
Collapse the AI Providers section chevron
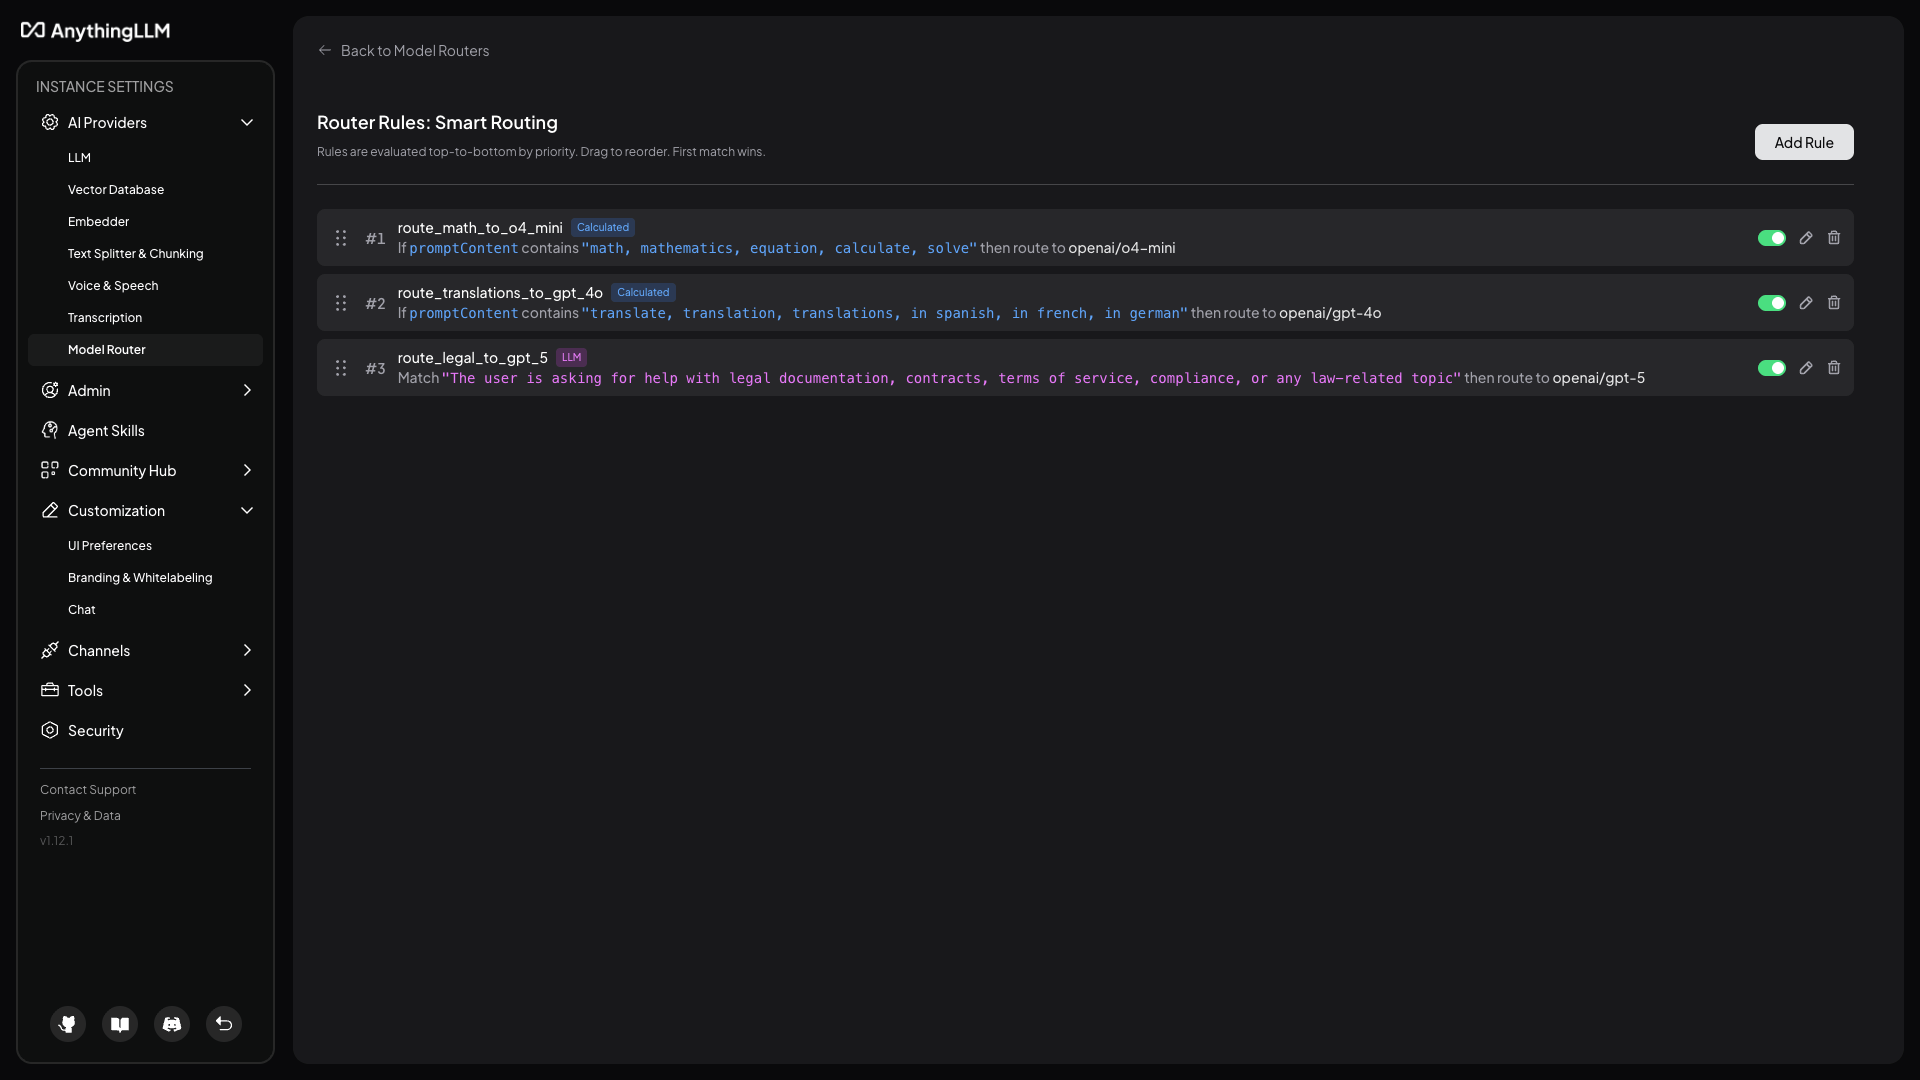tap(247, 122)
